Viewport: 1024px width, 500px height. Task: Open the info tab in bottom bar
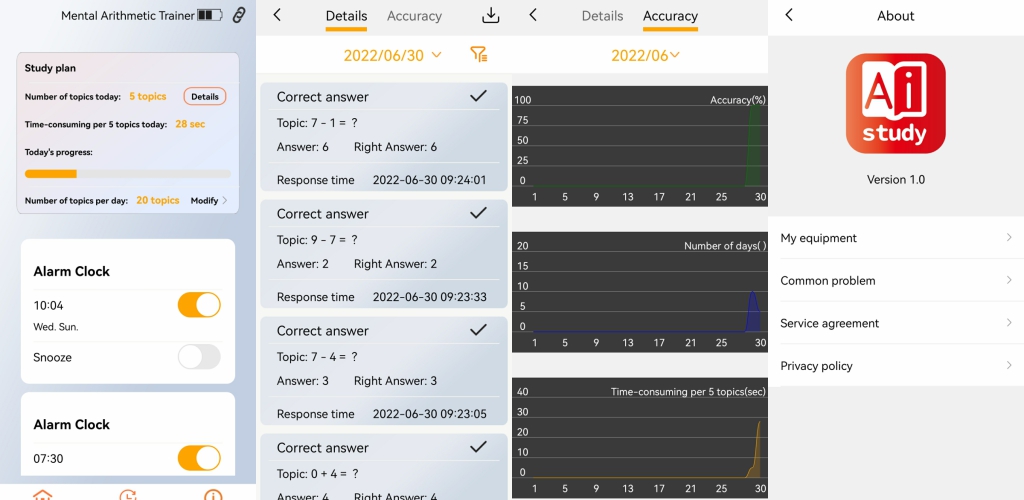coord(213,494)
